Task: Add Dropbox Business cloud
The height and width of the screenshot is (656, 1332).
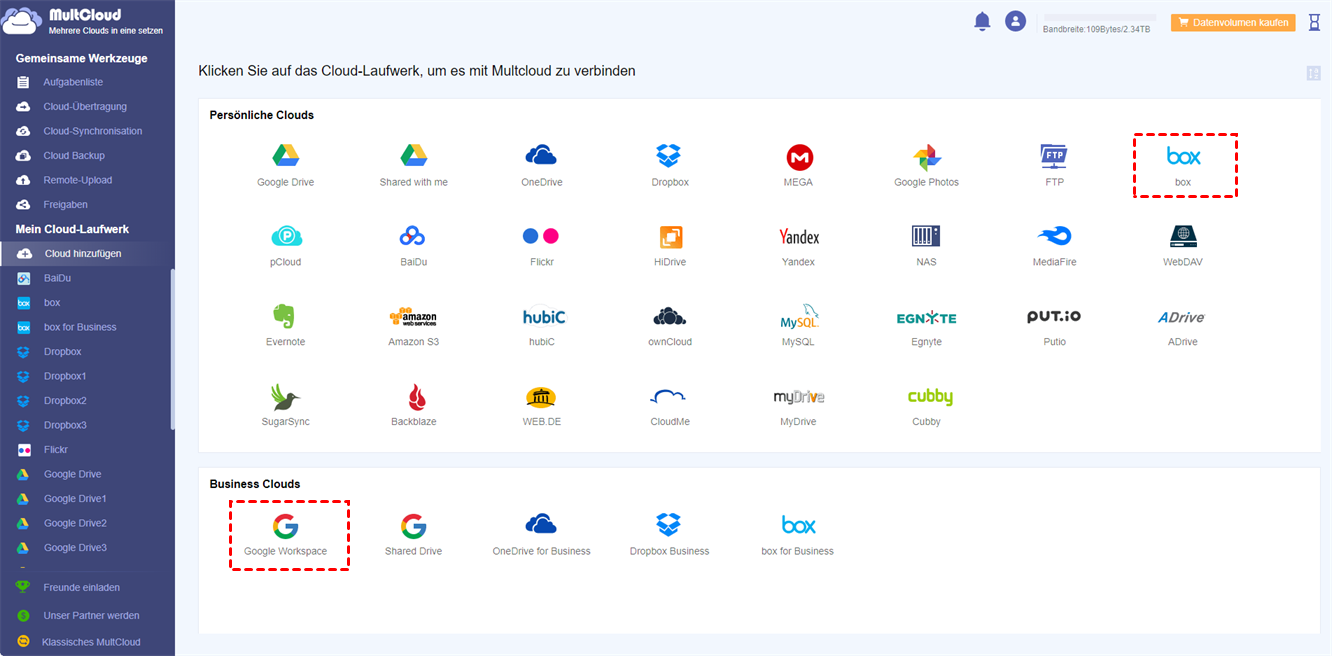Action: pos(669,535)
